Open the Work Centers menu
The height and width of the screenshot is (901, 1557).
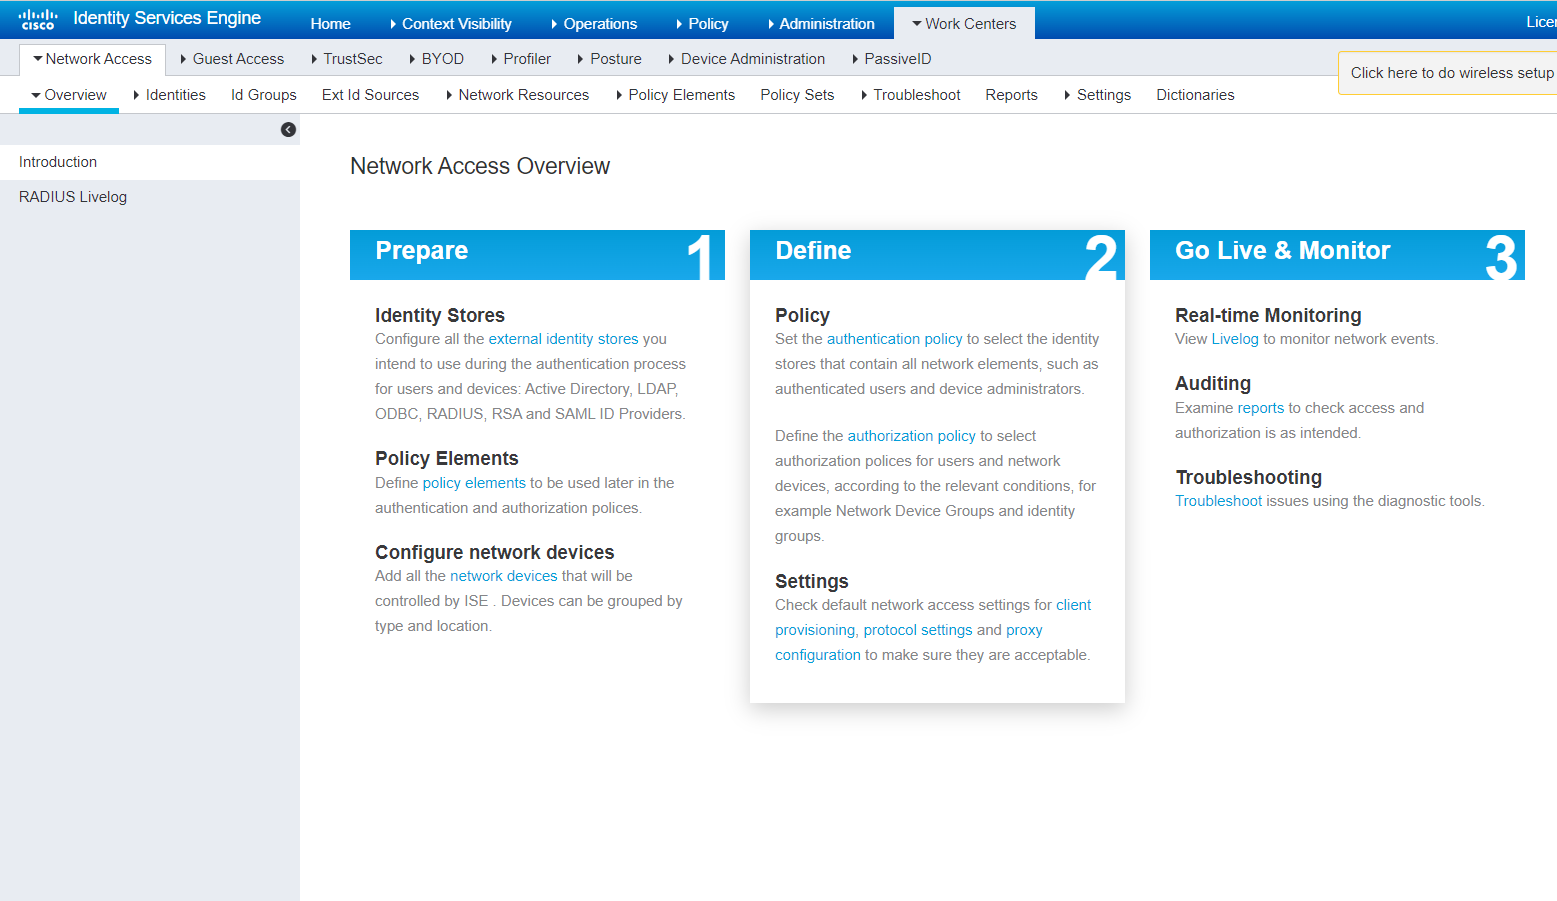[970, 23]
